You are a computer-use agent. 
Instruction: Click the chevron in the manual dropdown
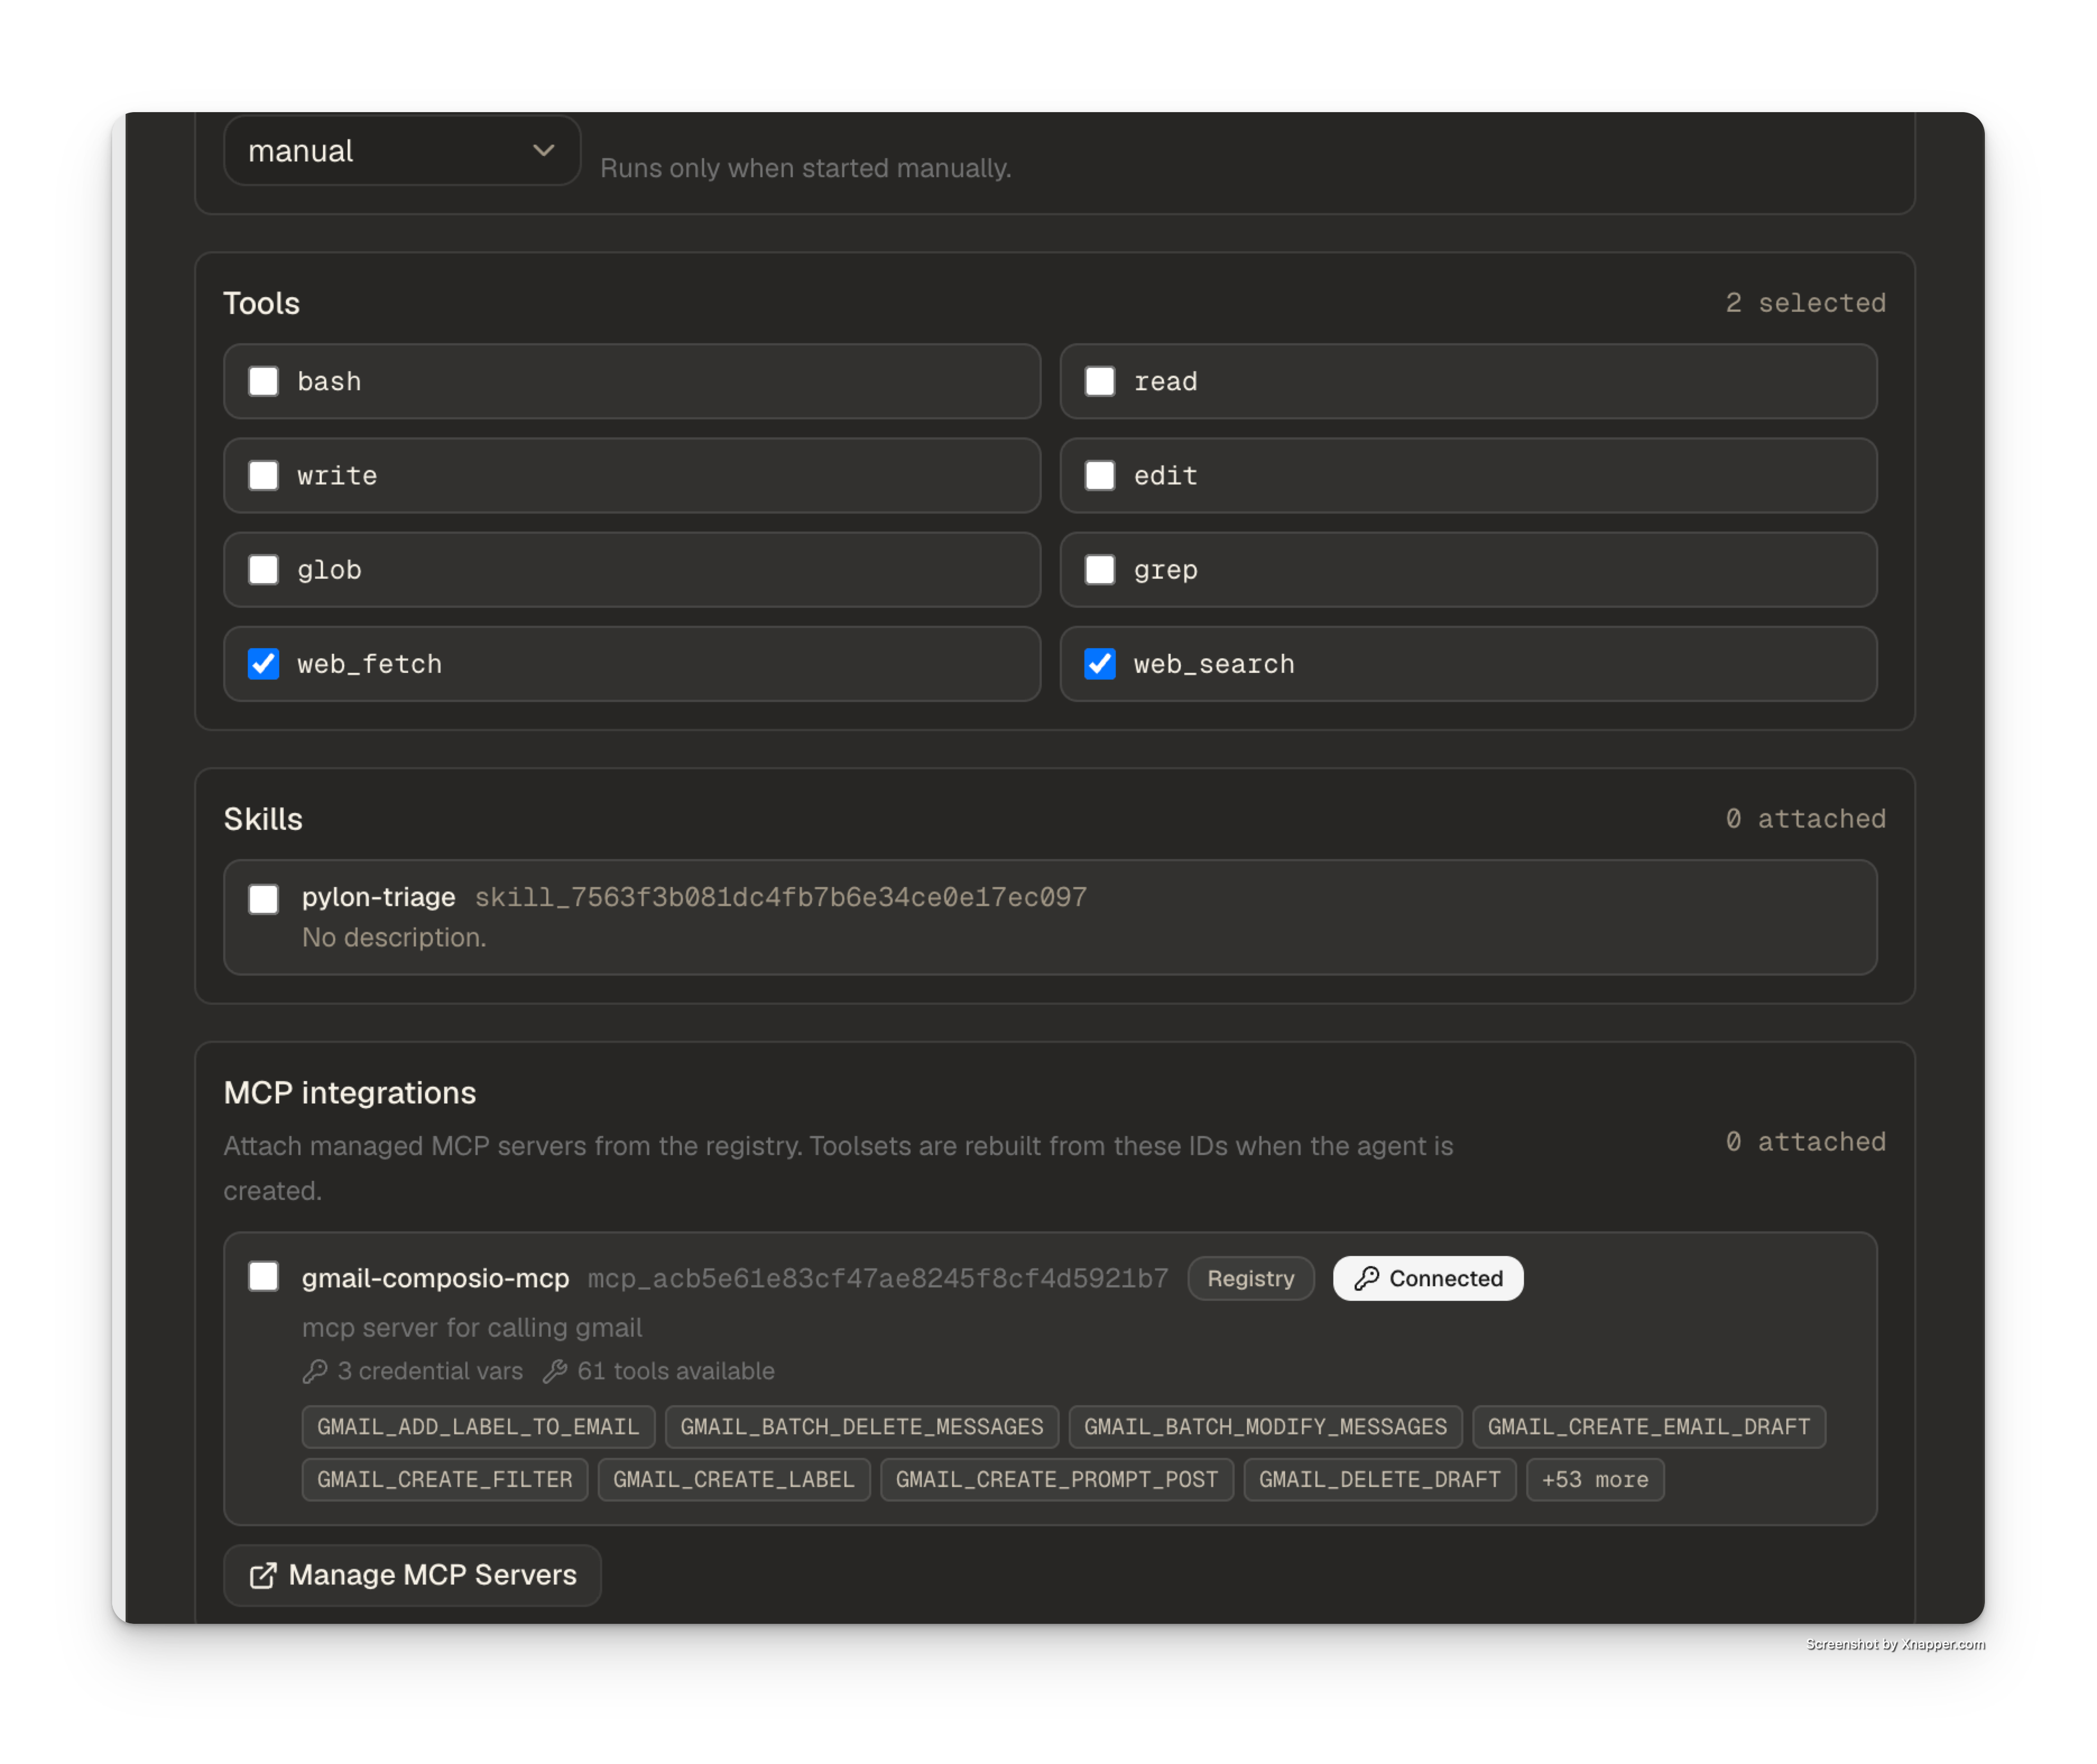pos(543,150)
